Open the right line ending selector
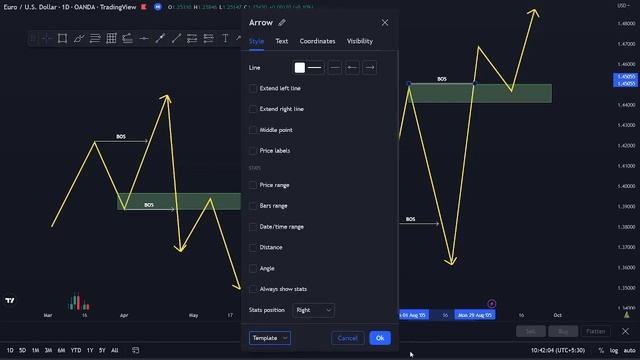This screenshot has width=640, height=360. pos(370,67)
